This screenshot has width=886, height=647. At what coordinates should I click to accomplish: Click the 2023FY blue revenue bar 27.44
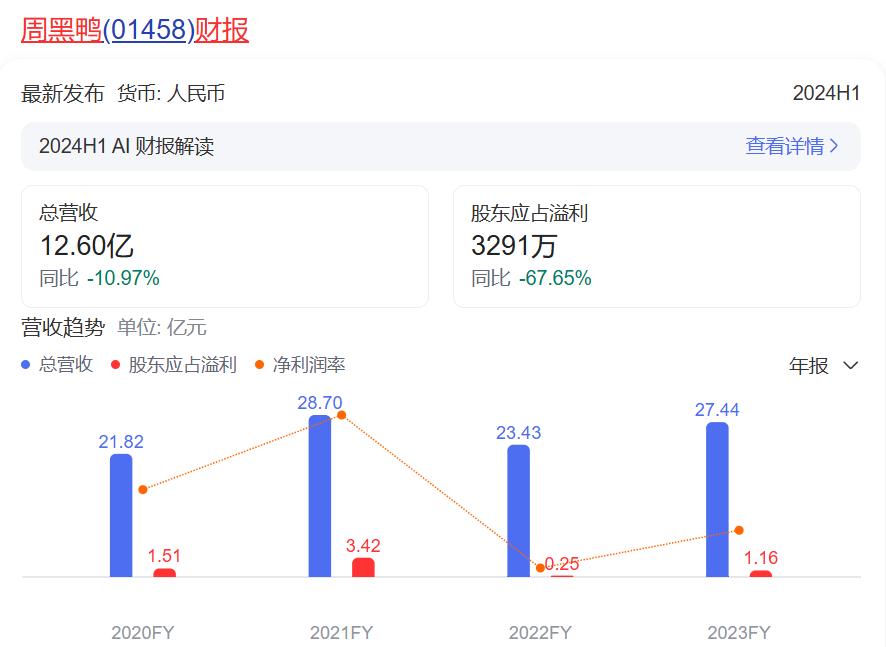(x=717, y=500)
